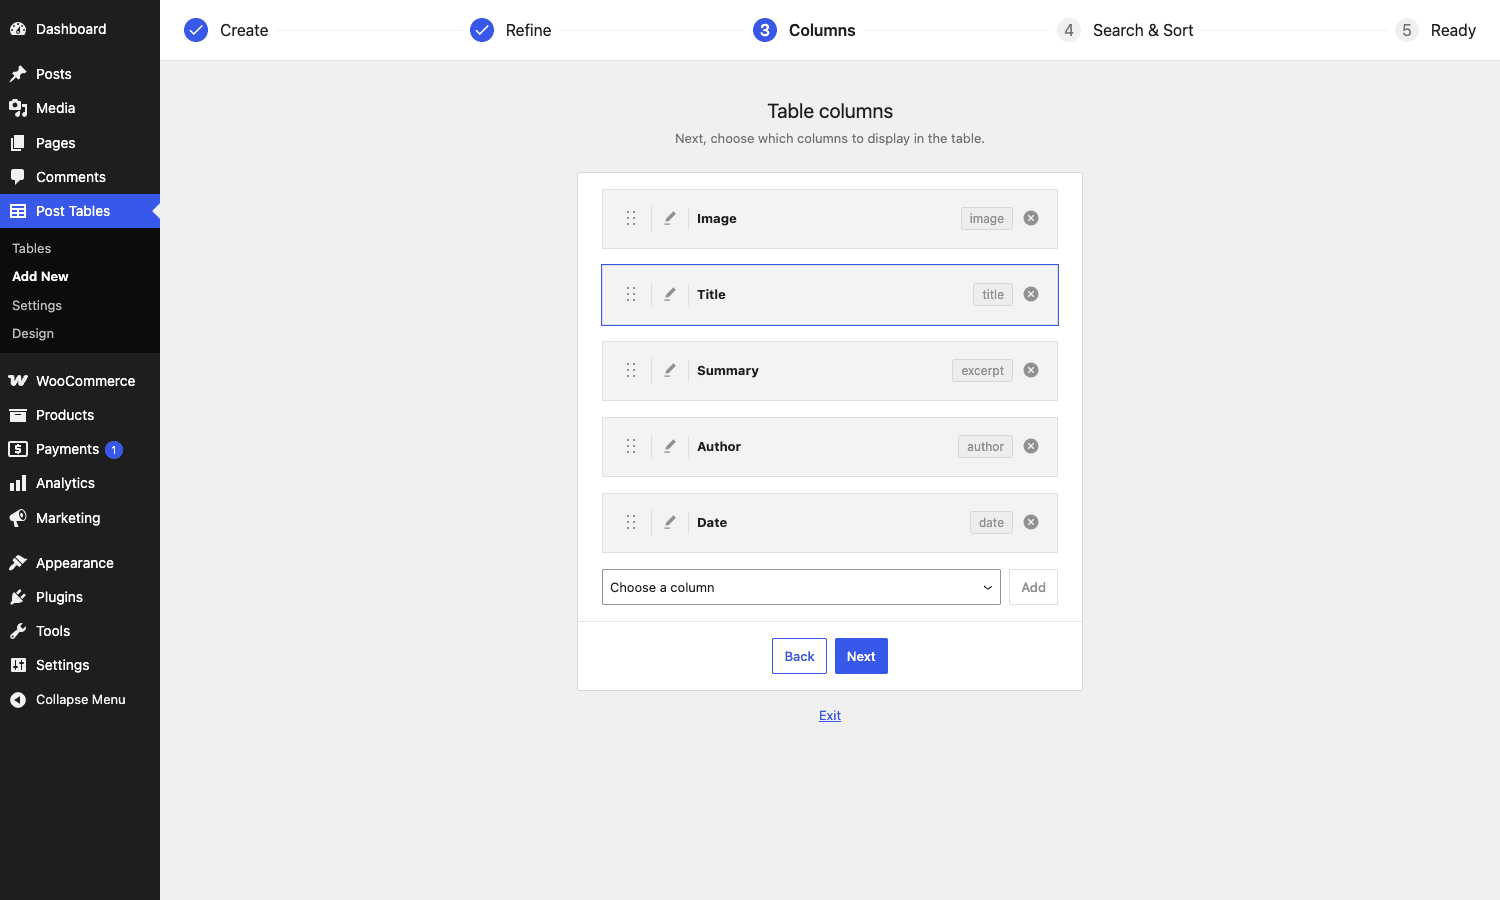This screenshot has width=1500, height=900.
Task: Edit the Summary column using pencil icon
Action: (x=670, y=370)
